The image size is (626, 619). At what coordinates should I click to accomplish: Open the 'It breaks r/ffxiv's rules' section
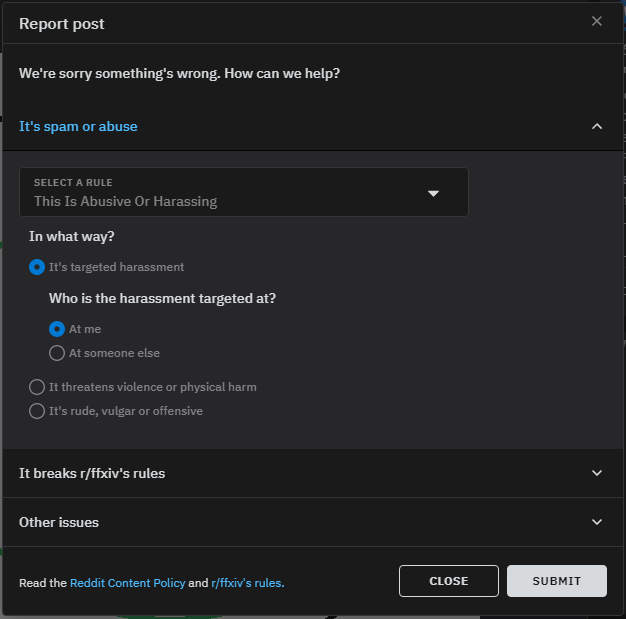(92, 473)
